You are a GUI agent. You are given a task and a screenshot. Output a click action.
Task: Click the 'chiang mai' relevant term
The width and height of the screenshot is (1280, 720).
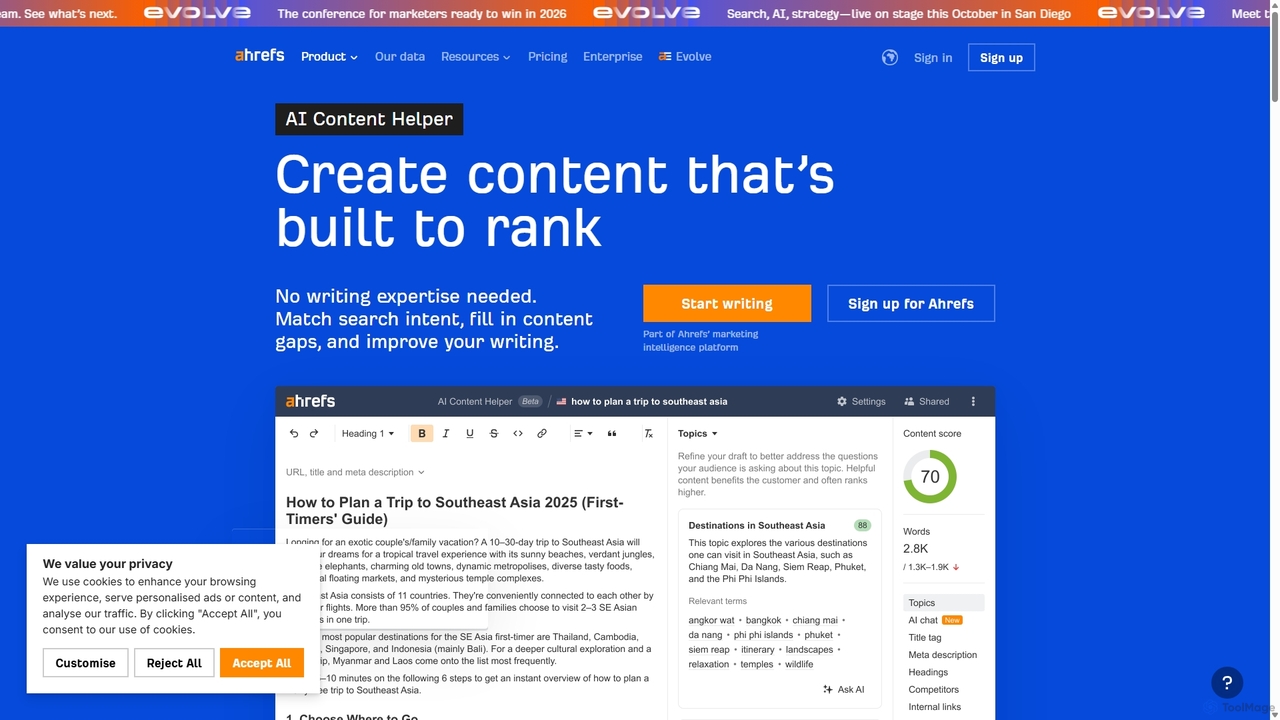coord(814,620)
